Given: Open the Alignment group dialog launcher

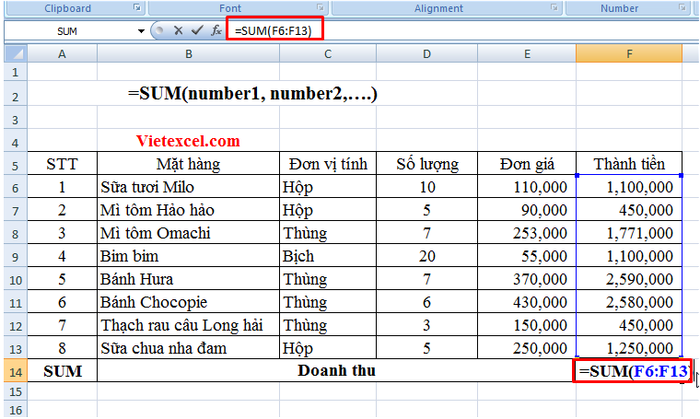Looking at the screenshot, I should (x=554, y=8).
